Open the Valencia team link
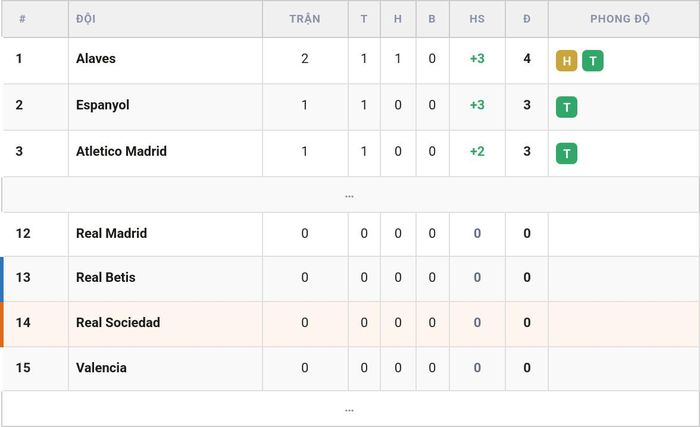The image size is (700, 427). [x=101, y=368]
